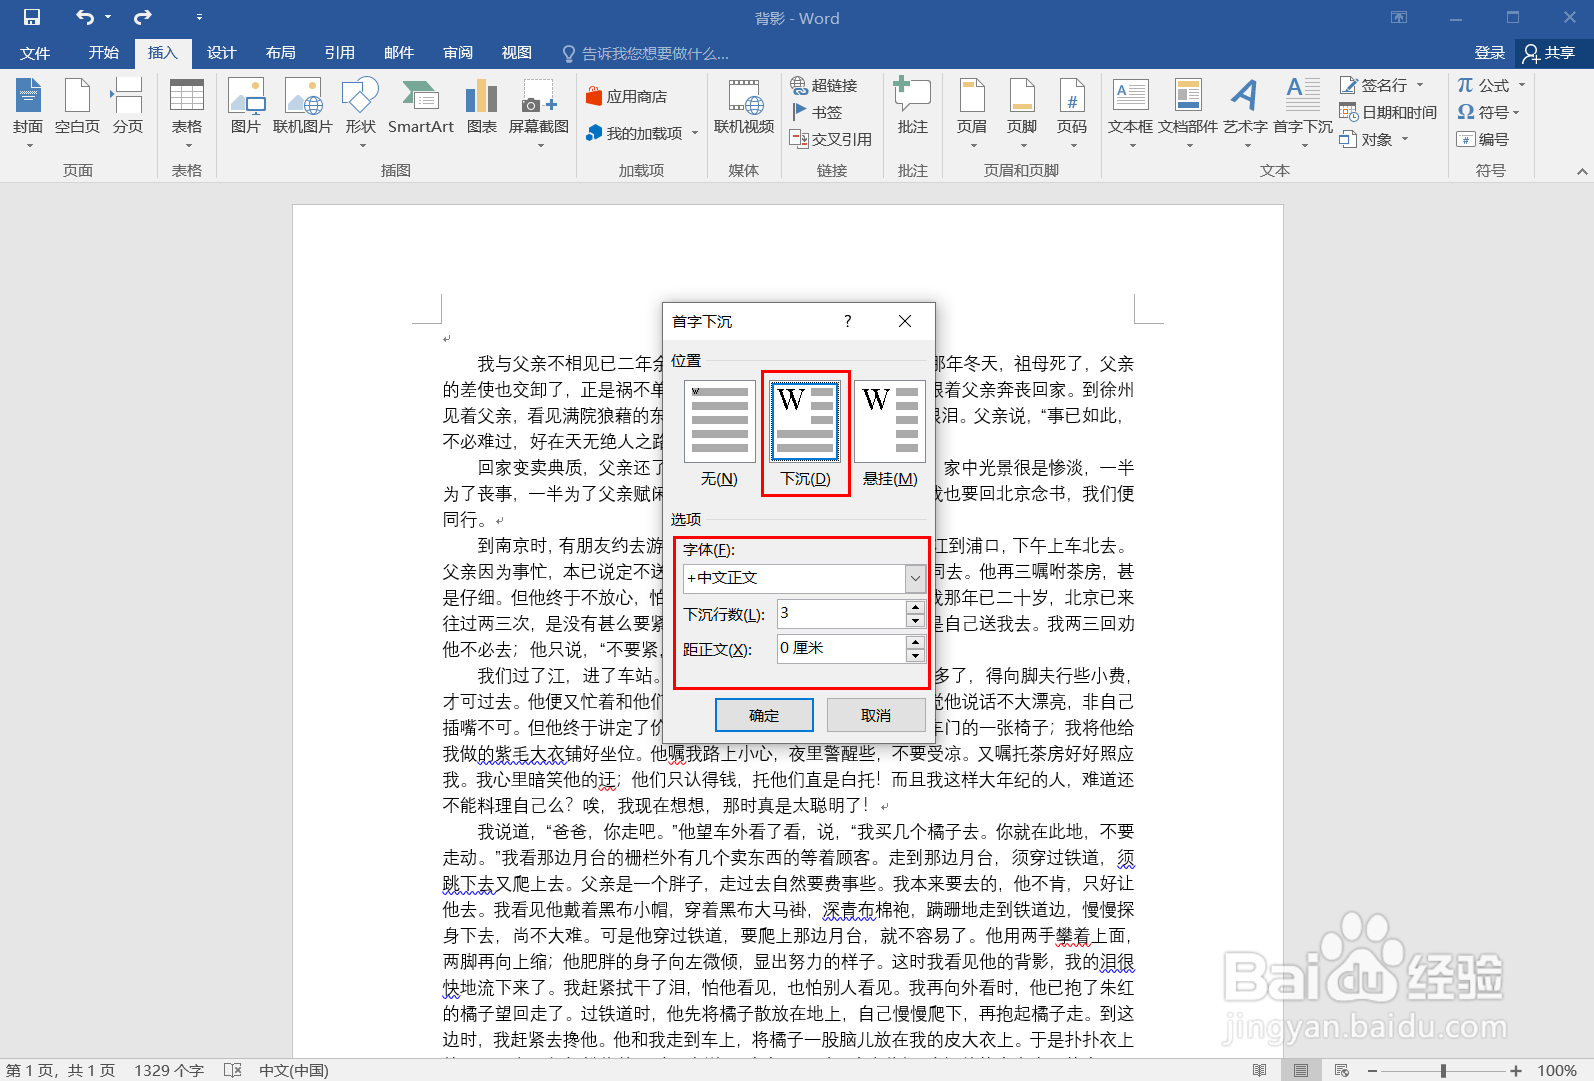Click the distance from text (距正文) field
This screenshot has width=1594, height=1081.
pyautogui.click(x=842, y=649)
